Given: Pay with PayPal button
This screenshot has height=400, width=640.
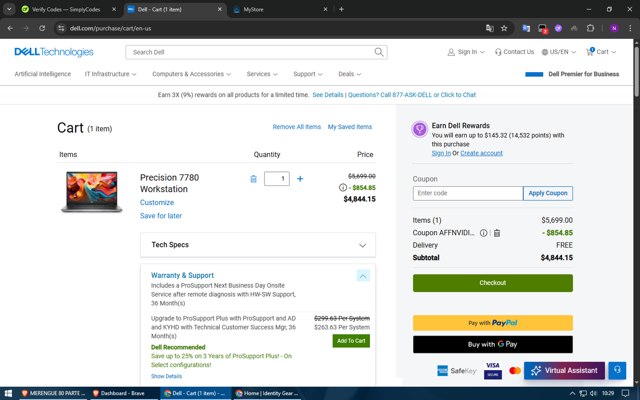Looking at the screenshot, I should pos(493,323).
